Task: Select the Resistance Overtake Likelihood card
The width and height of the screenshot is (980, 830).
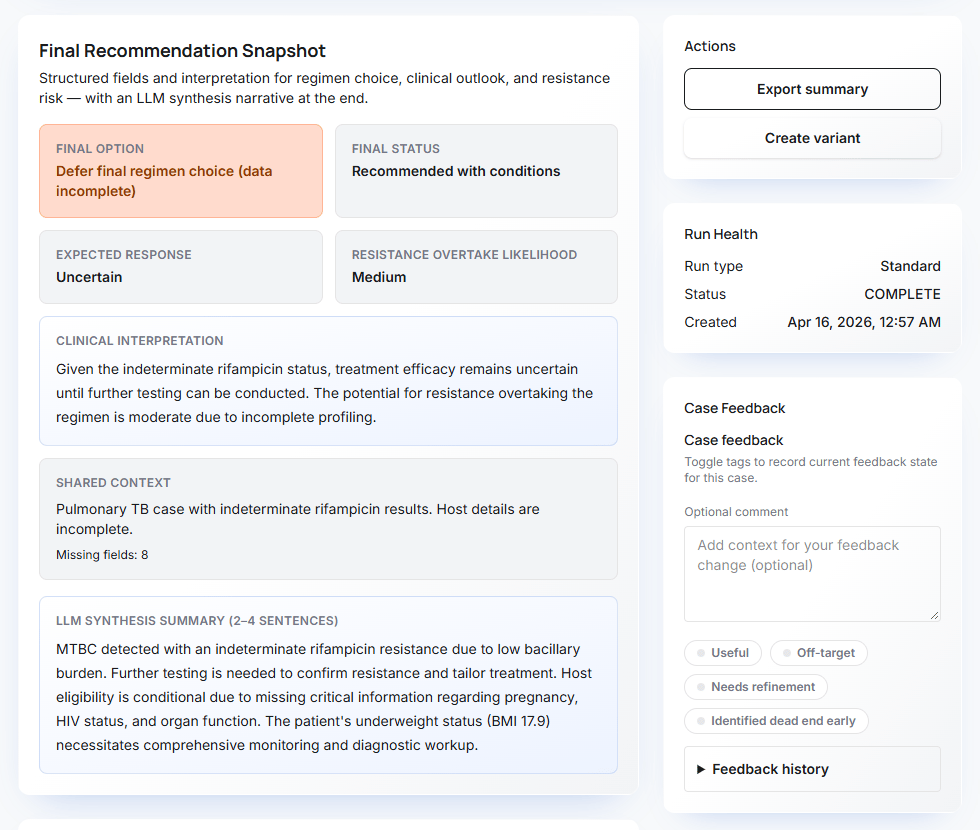Action: point(476,267)
